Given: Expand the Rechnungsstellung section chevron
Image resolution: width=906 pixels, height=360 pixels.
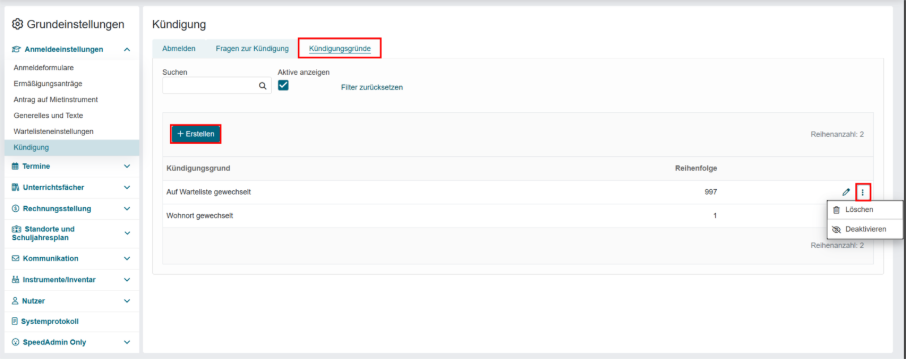Looking at the screenshot, I should click(127, 209).
